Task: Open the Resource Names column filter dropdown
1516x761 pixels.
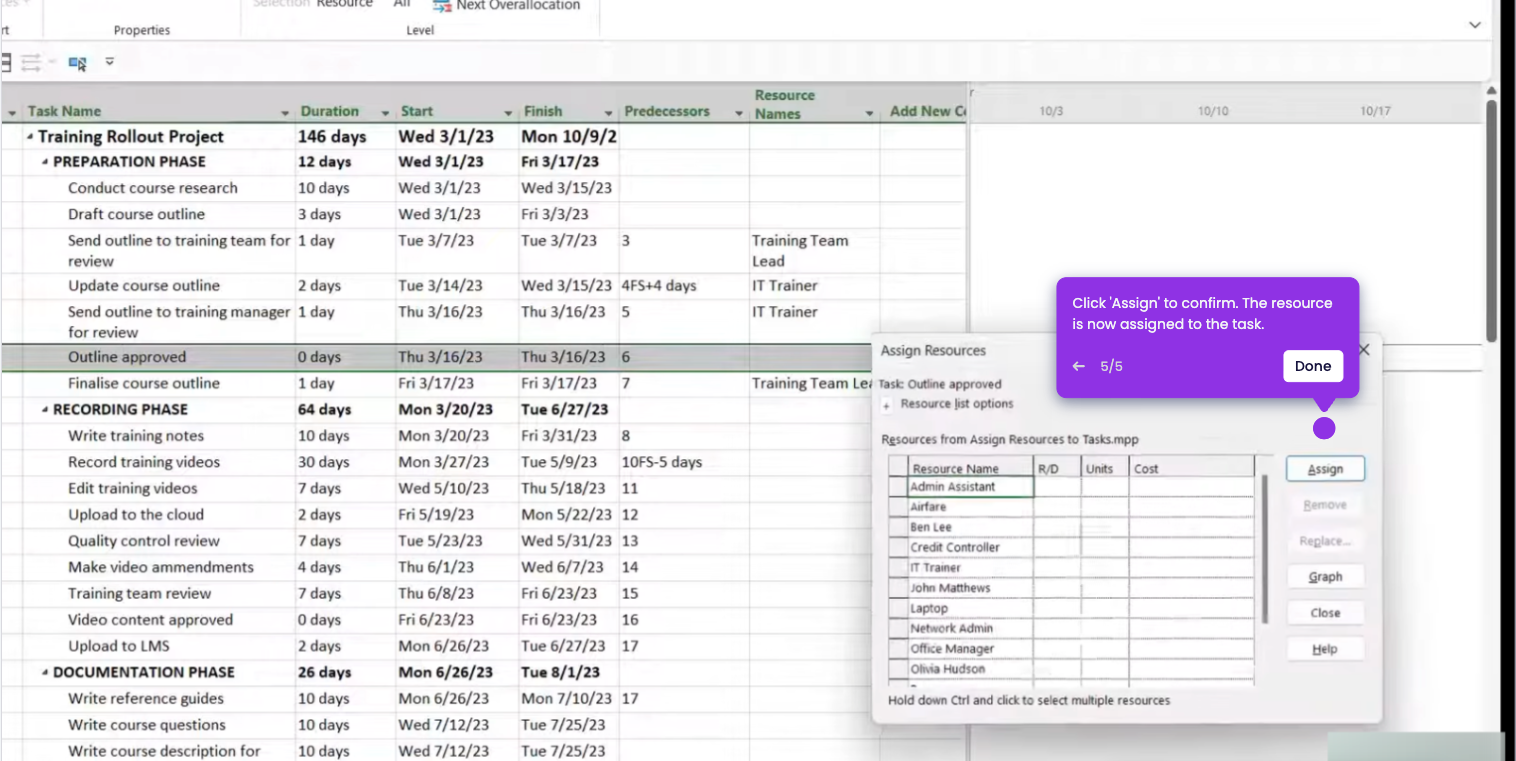Action: [x=869, y=113]
